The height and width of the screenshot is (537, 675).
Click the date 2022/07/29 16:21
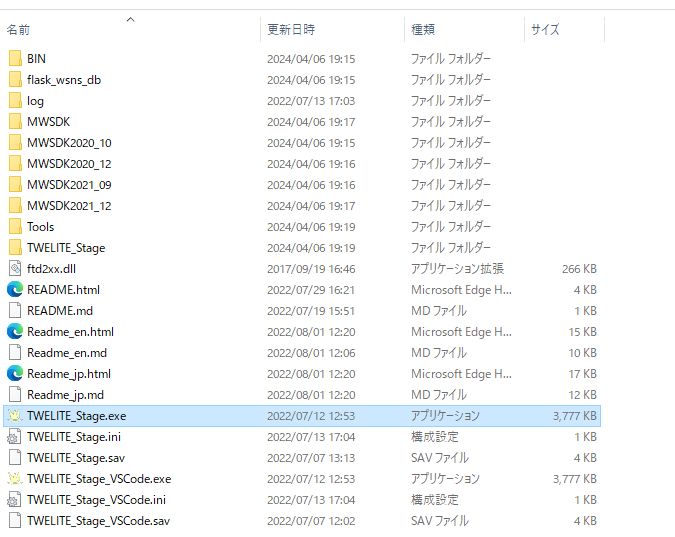(x=311, y=290)
